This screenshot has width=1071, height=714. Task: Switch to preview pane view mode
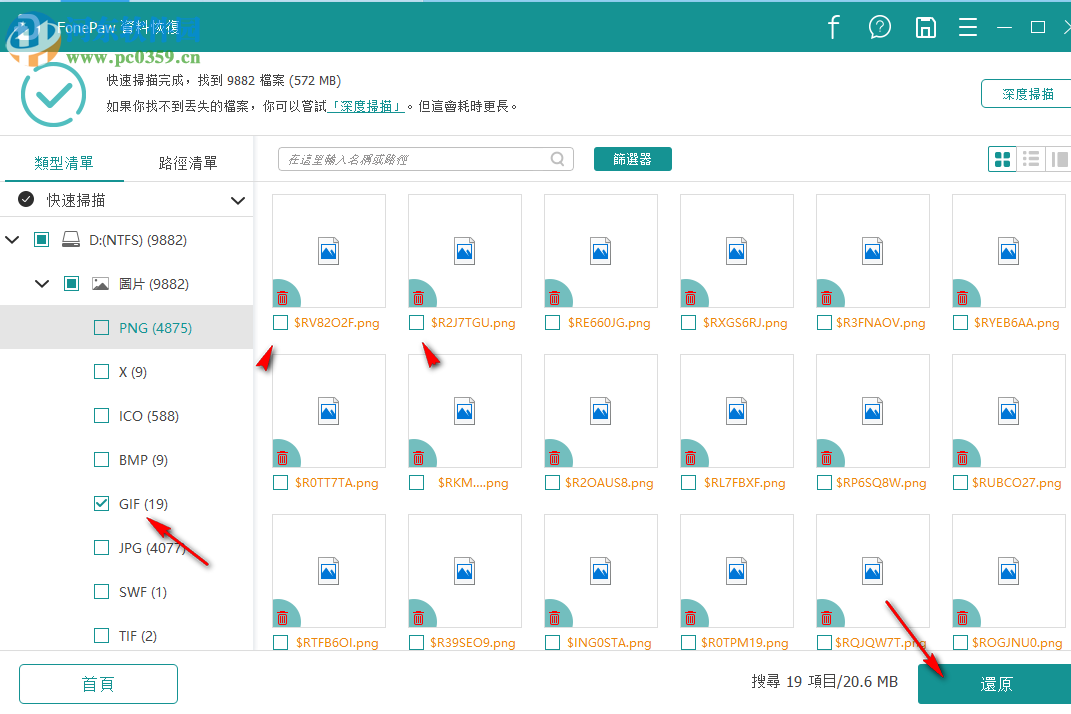(1060, 158)
